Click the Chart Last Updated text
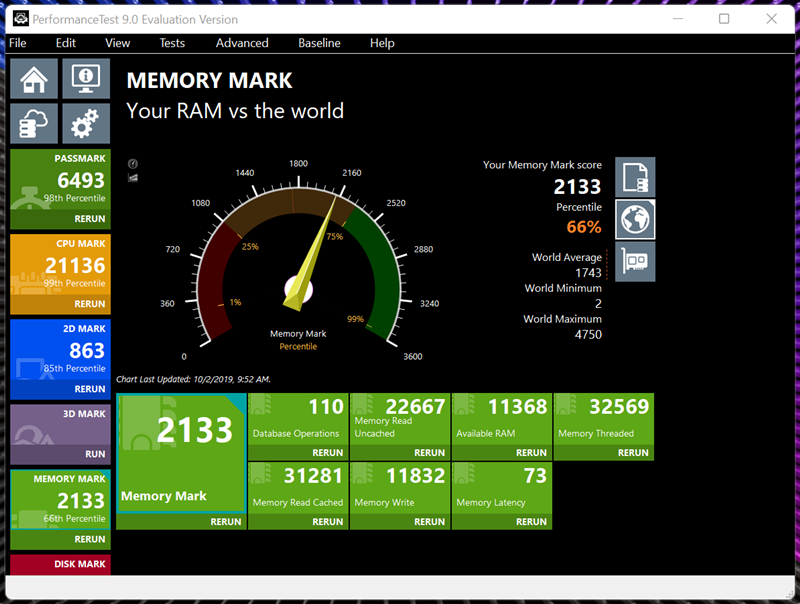Viewport: 800px width, 604px height. (193, 379)
